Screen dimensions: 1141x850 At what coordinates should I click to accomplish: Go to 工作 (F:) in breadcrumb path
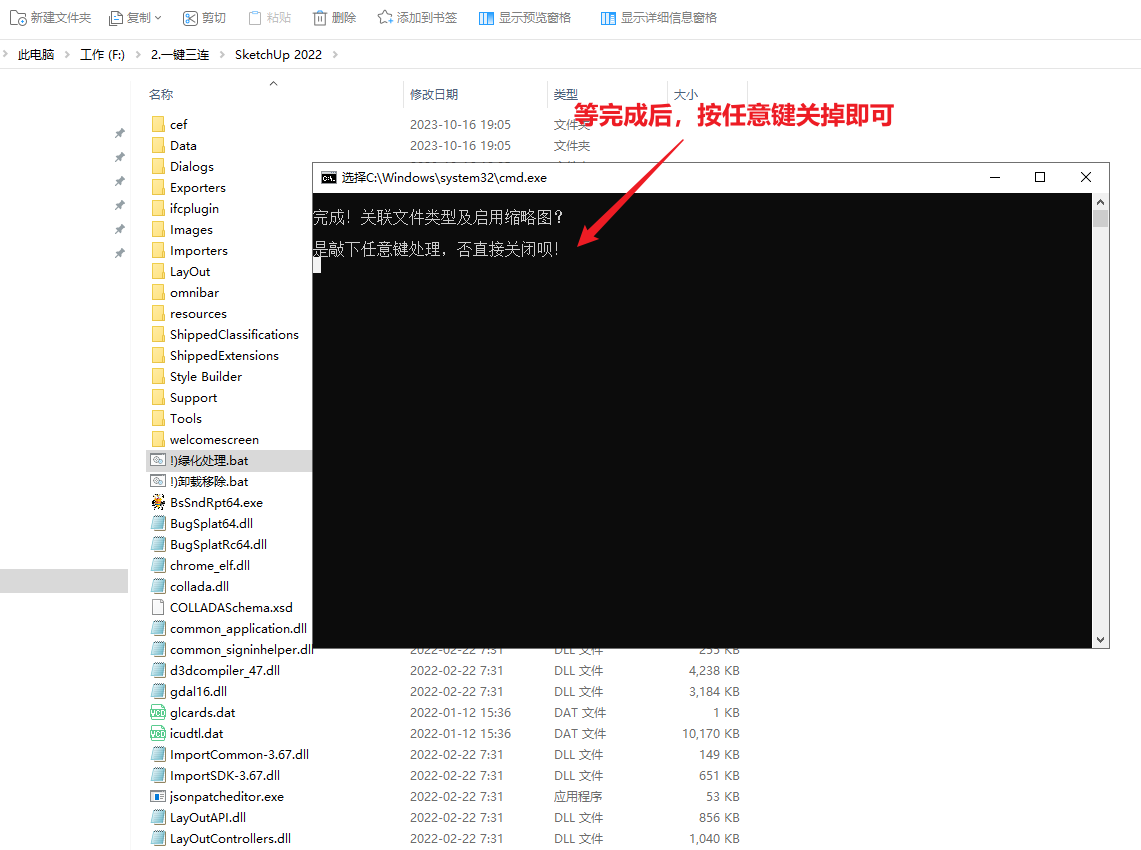tap(102, 55)
